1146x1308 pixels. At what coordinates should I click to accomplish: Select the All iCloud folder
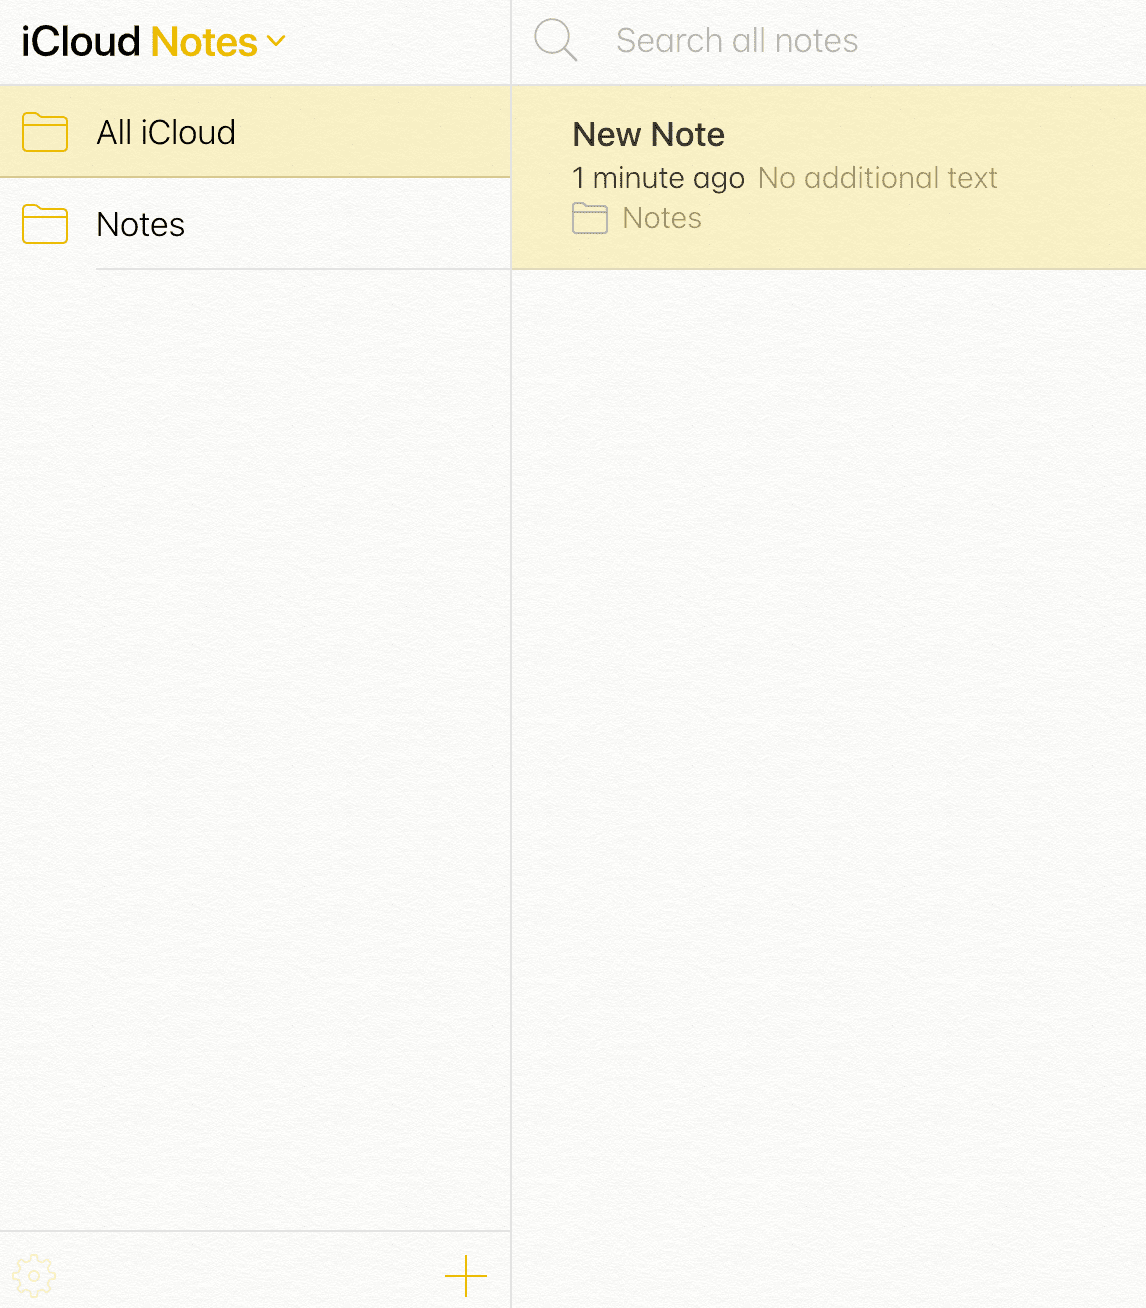coord(166,131)
